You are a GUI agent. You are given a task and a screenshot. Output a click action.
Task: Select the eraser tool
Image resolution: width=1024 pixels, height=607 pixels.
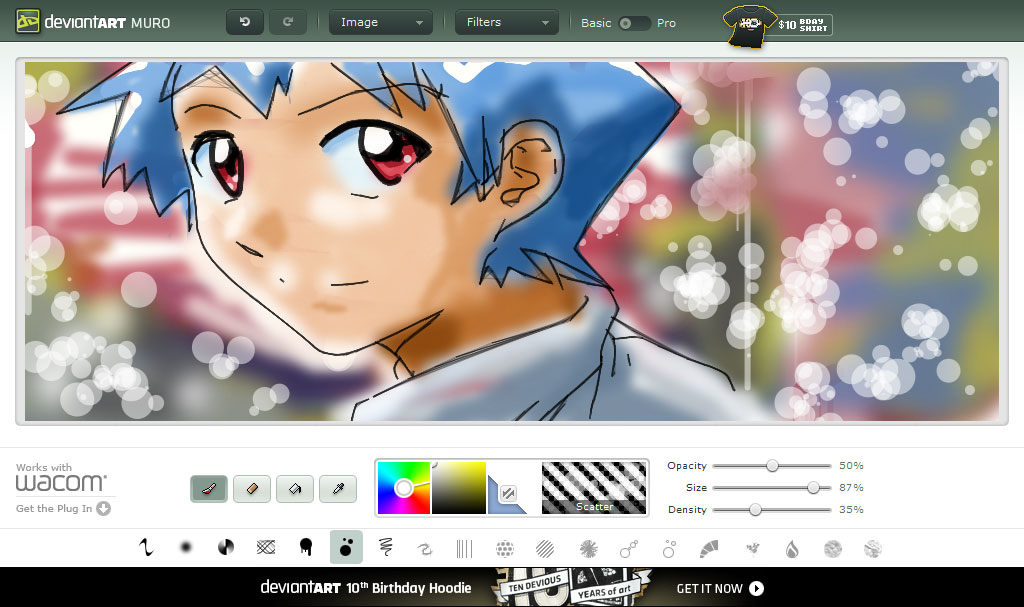point(252,489)
